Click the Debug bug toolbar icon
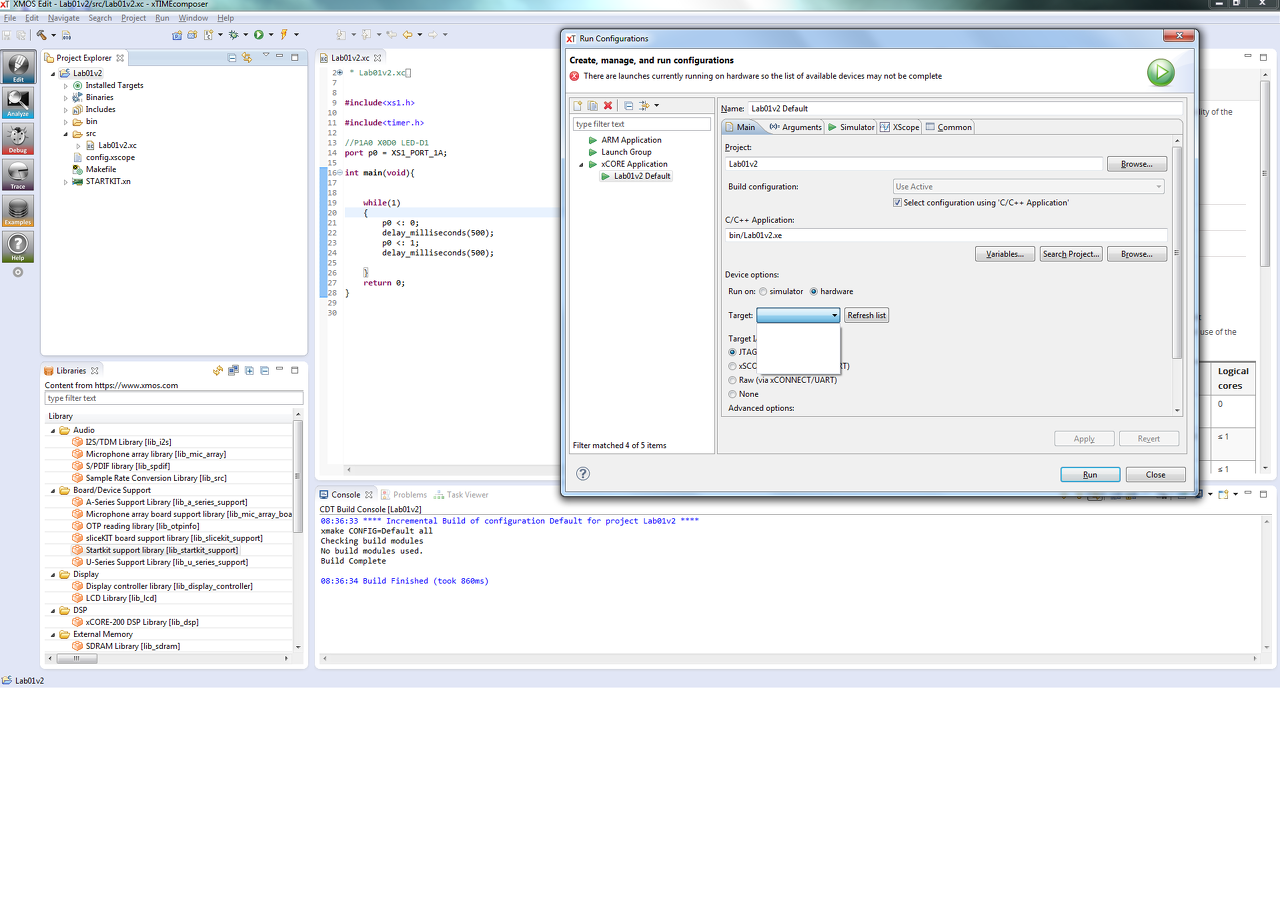Viewport: 1280px width, 903px height. tap(233, 35)
